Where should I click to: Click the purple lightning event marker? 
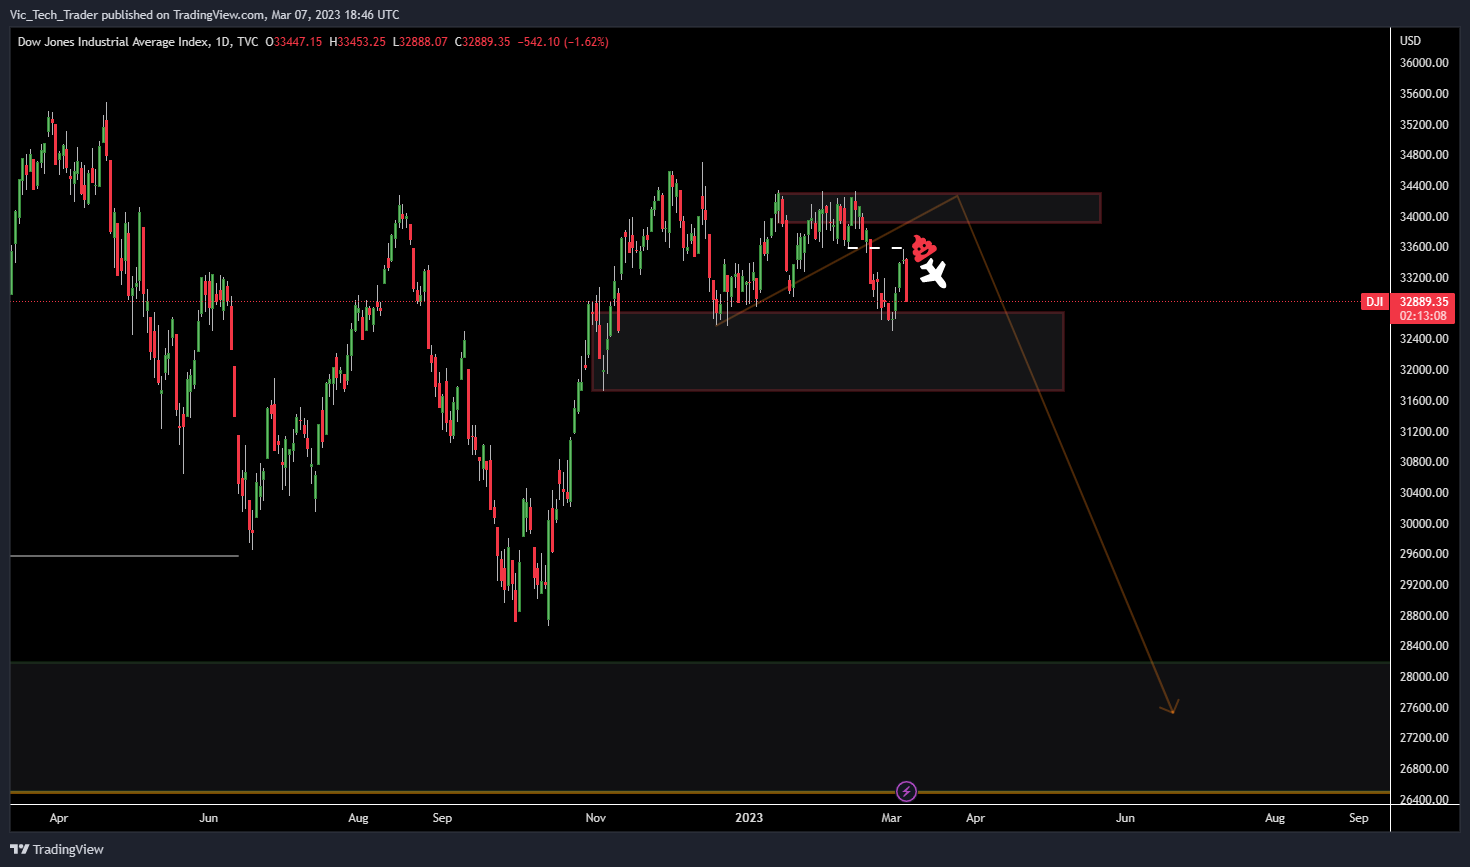pyautogui.click(x=906, y=792)
